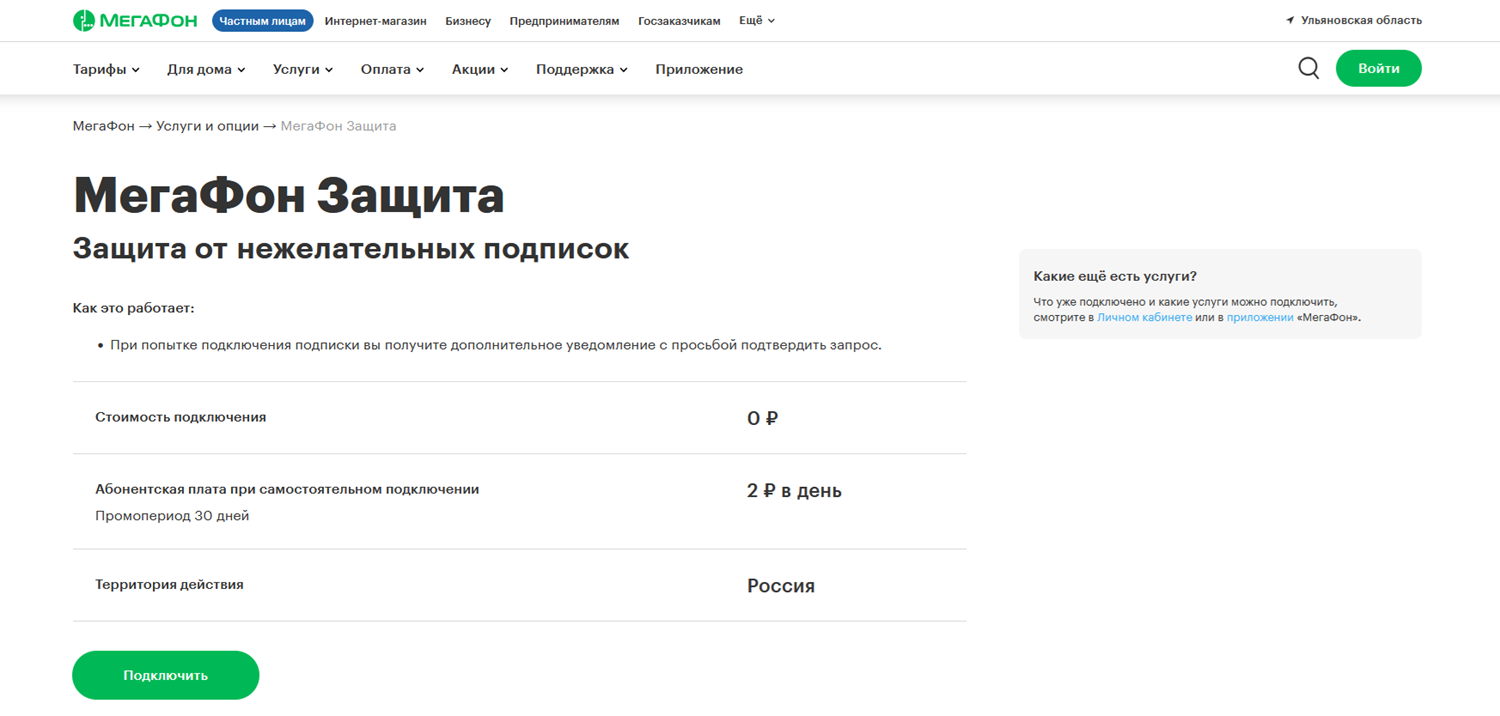
Task: Expand the Тарифы menu
Action: [x=106, y=69]
